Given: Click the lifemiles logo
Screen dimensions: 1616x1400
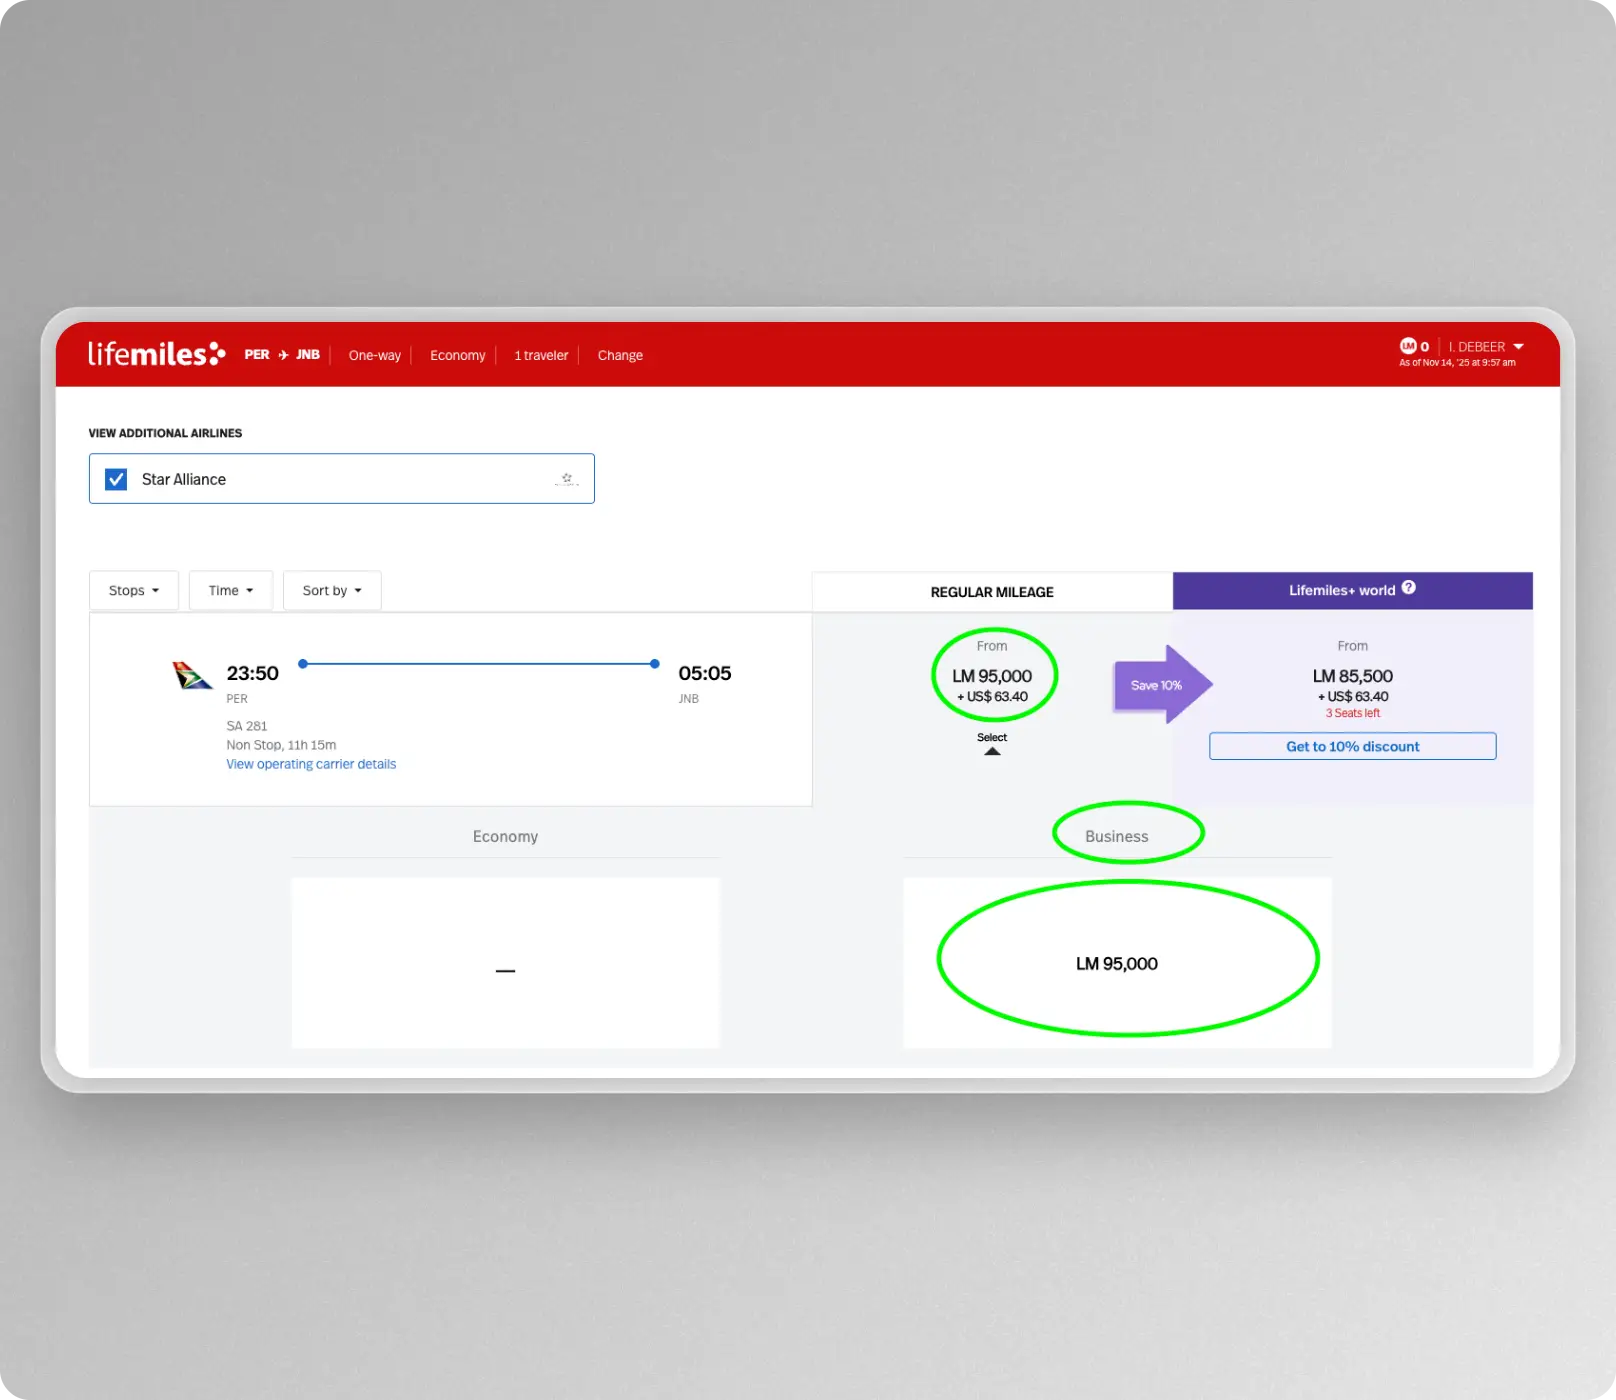Looking at the screenshot, I should pyautogui.click(x=157, y=354).
